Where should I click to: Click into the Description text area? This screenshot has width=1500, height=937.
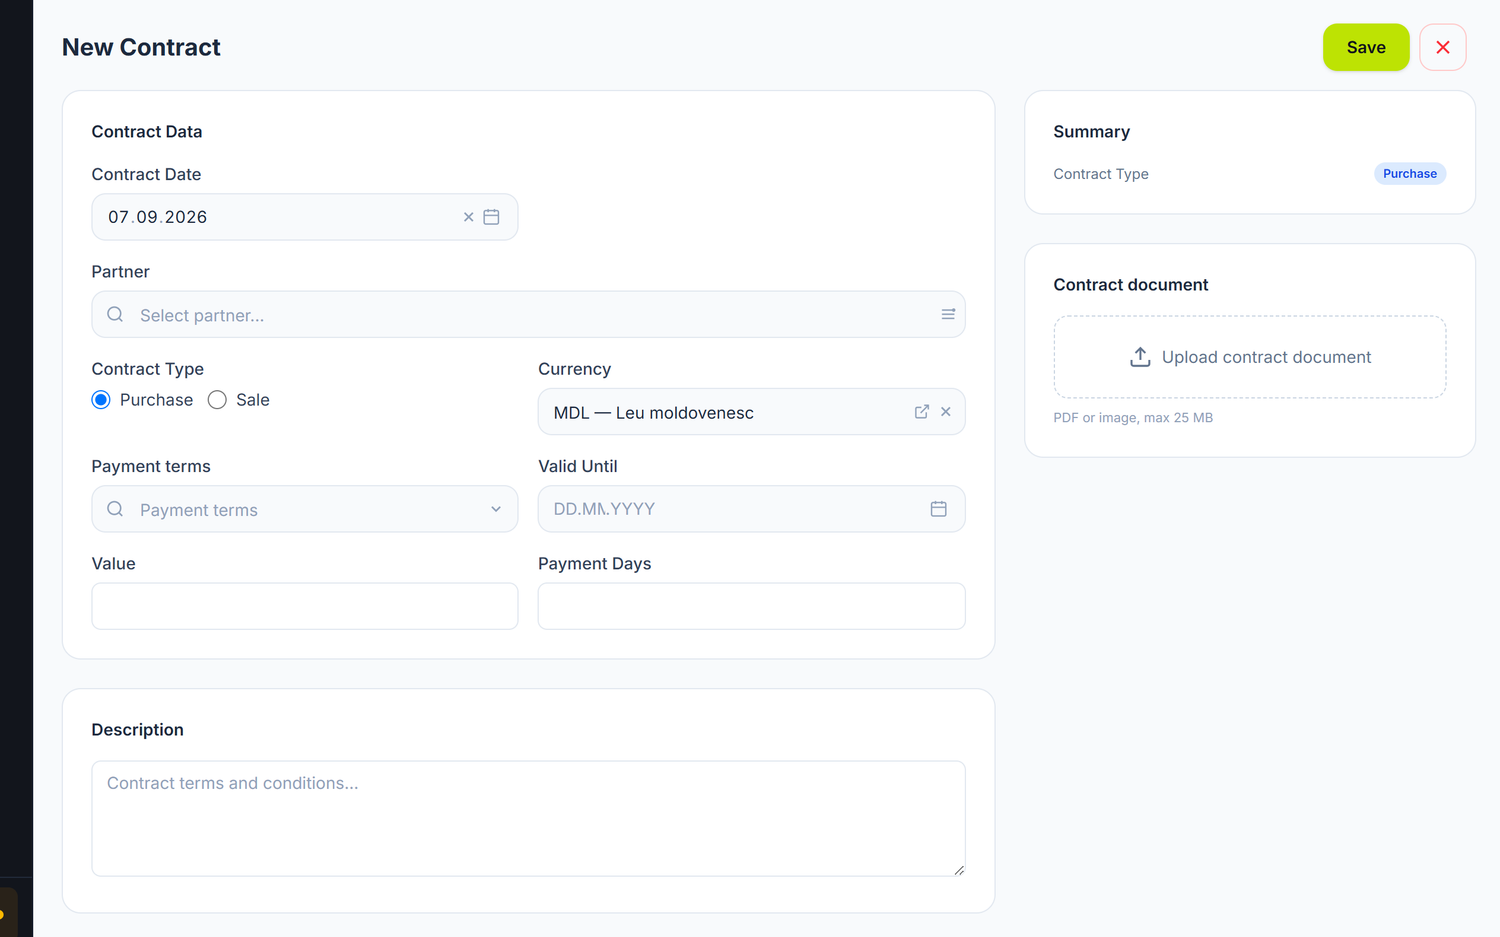tap(528, 819)
